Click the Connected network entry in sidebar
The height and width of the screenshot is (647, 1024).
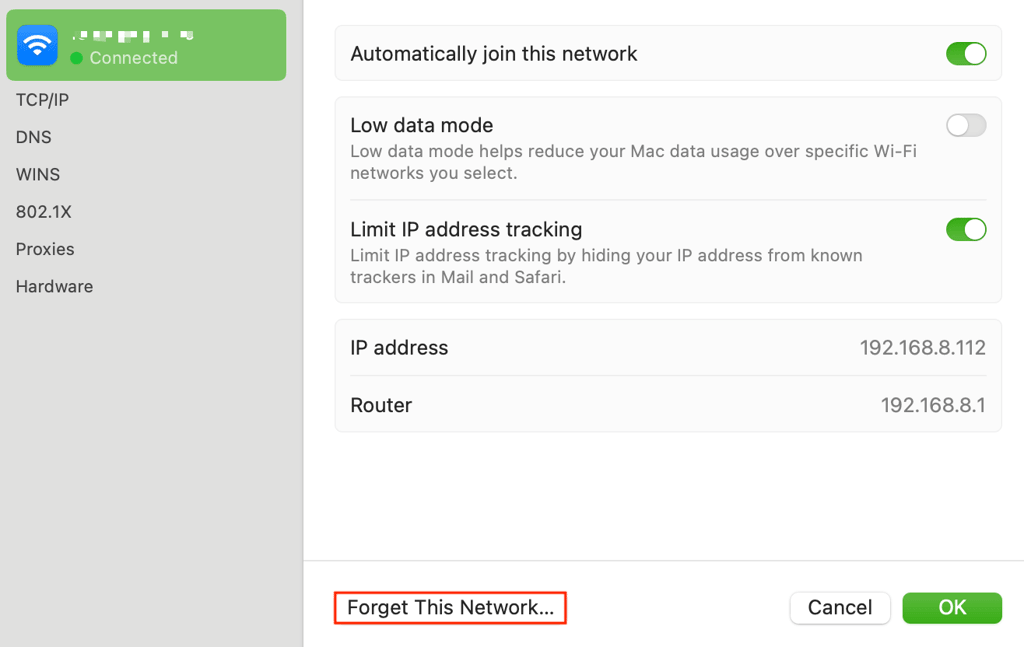click(146, 45)
